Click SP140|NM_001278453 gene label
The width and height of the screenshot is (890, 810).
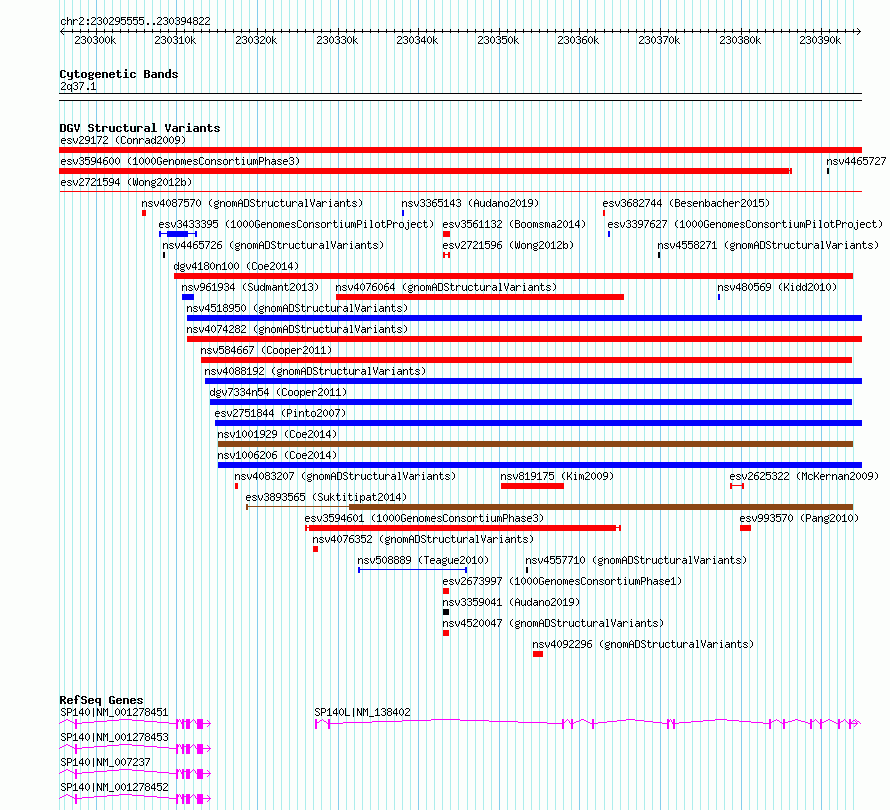(114, 737)
